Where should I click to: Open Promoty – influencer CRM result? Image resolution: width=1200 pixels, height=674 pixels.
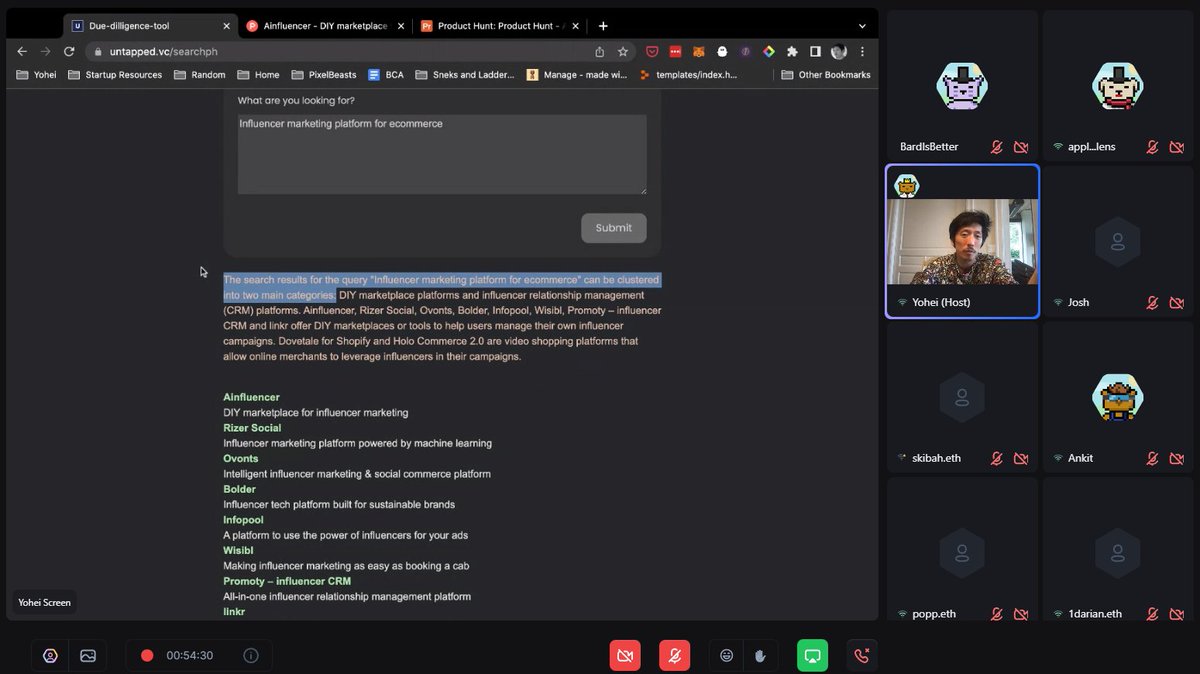pos(287,581)
